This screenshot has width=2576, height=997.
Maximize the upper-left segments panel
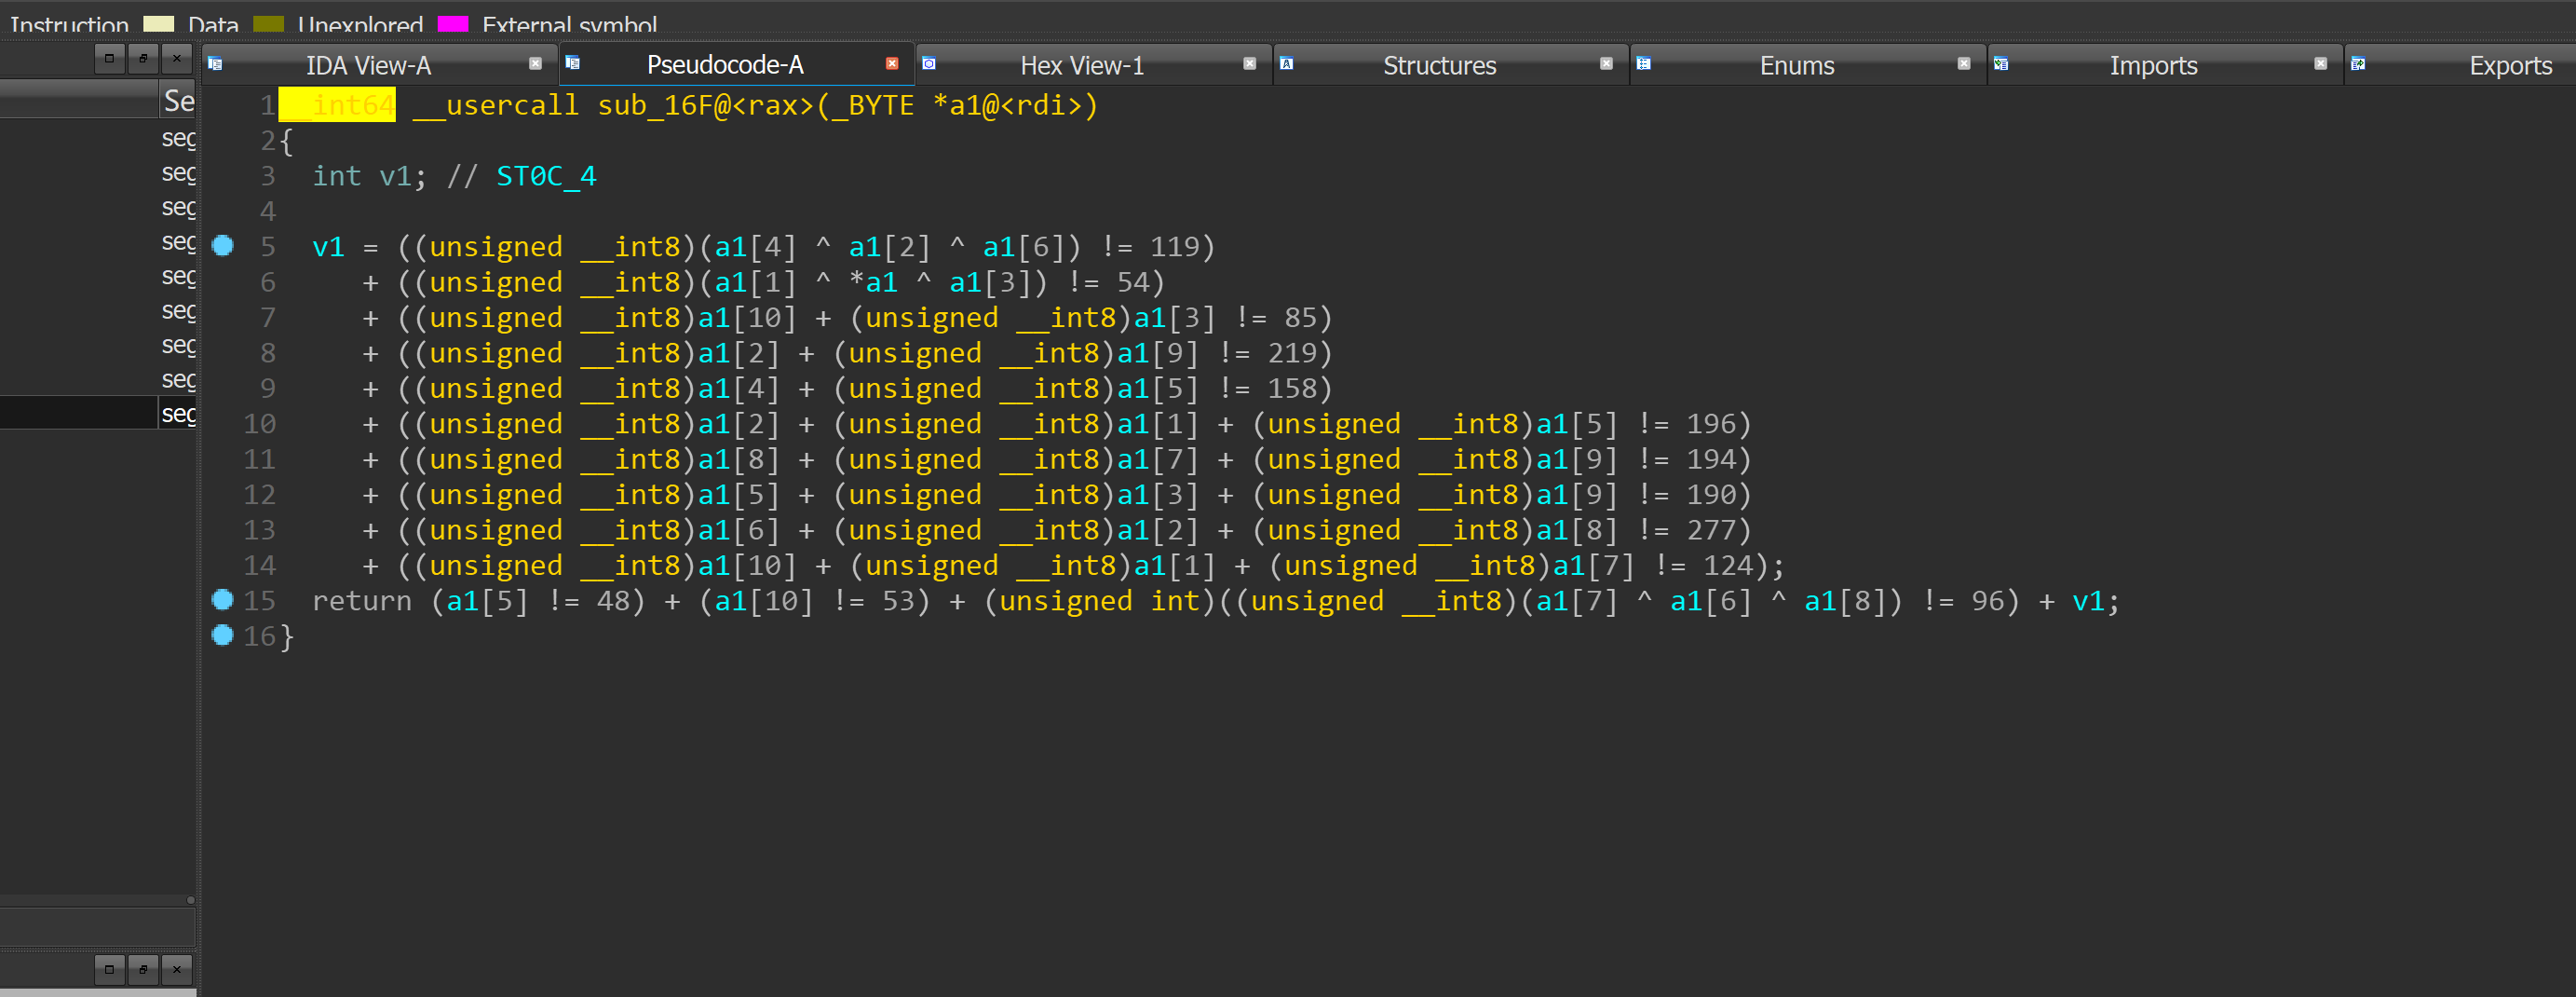click(x=110, y=59)
